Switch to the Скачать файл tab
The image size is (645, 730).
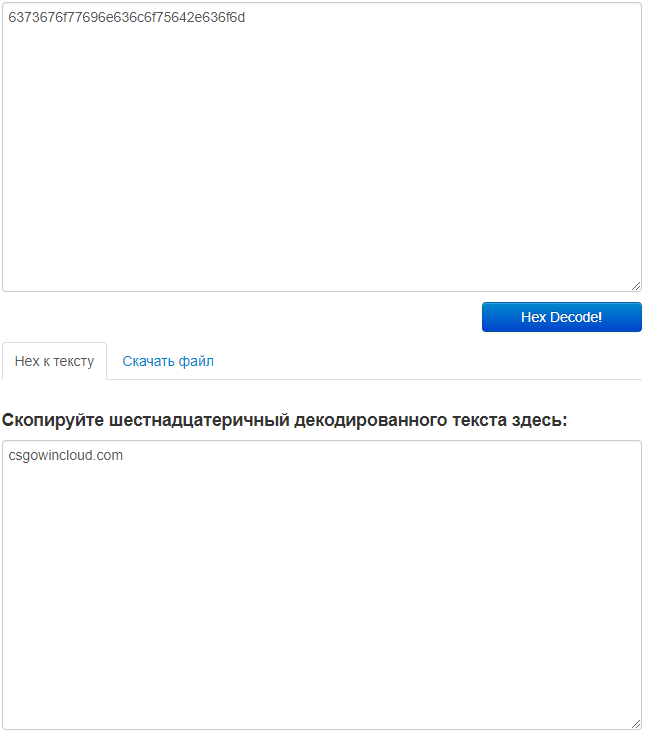(x=168, y=361)
